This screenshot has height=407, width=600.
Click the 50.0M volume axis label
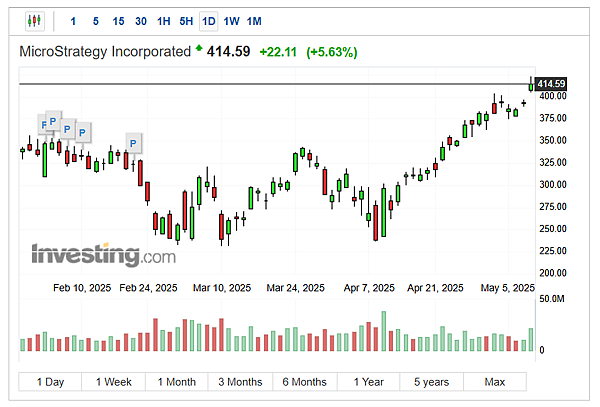coord(552,299)
